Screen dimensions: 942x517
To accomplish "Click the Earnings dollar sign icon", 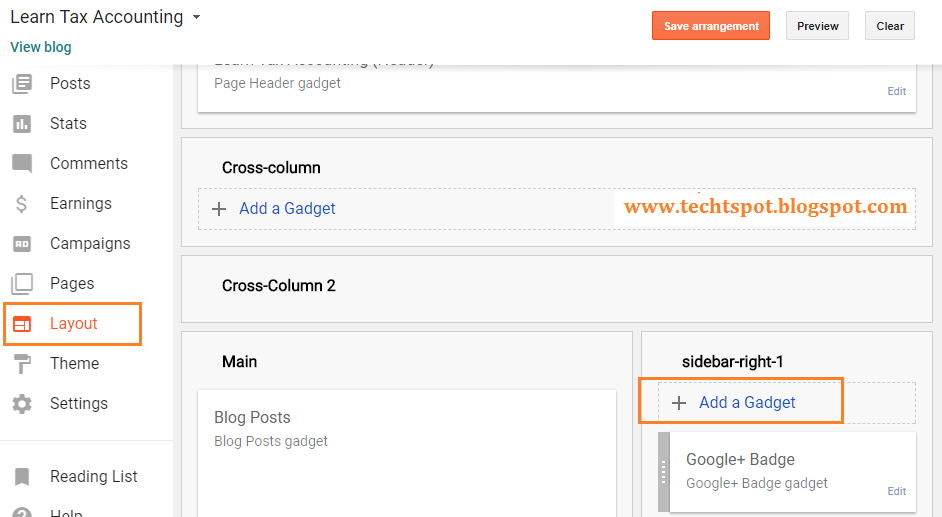I will (22, 204).
